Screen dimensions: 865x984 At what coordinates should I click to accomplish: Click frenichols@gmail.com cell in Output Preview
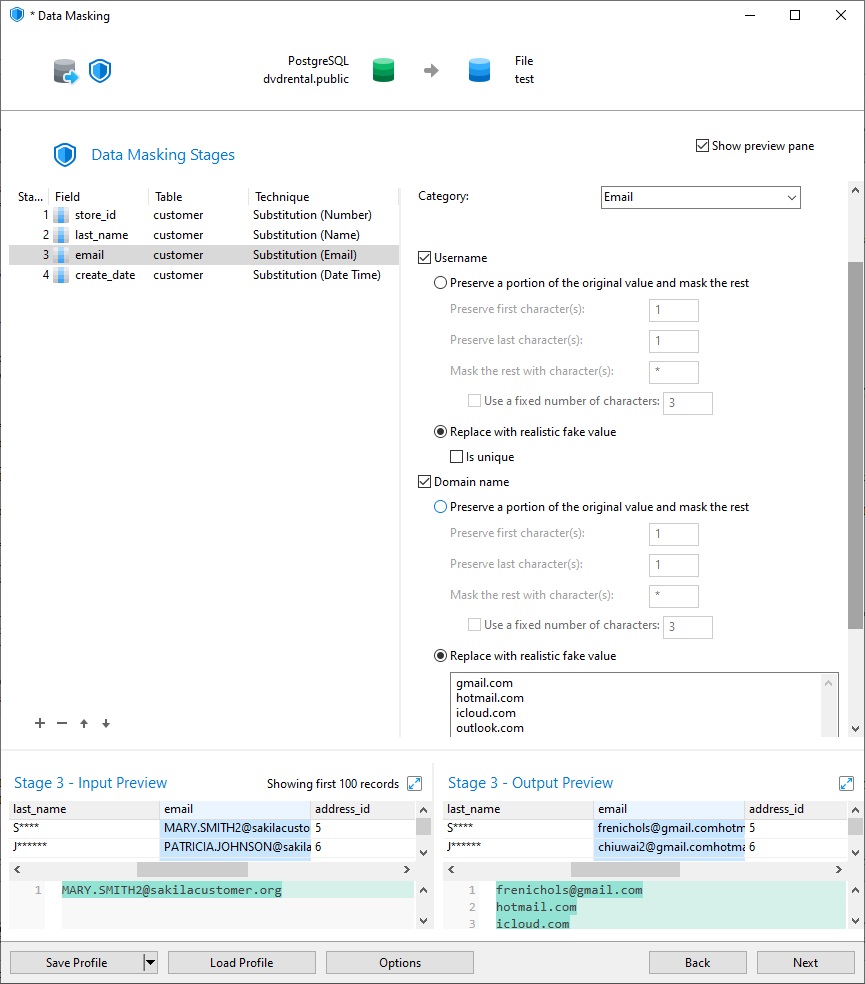[x=669, y=828]
